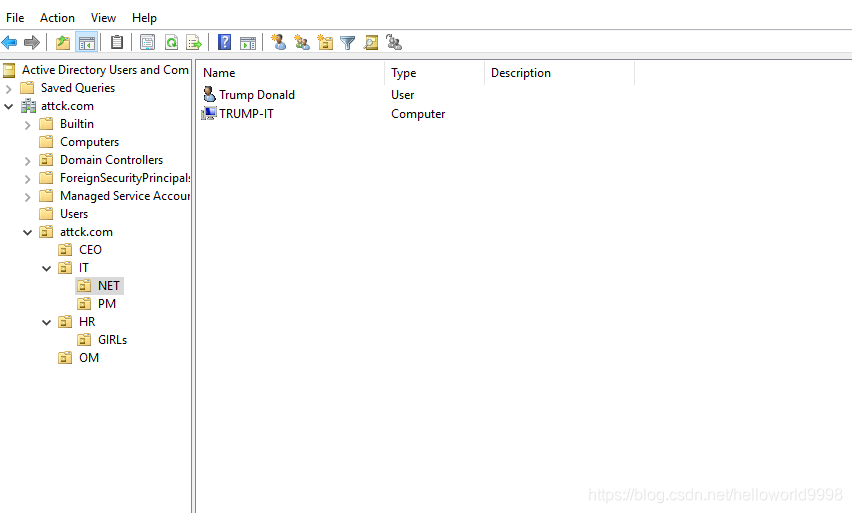Click the User type cell

(403, 95)
